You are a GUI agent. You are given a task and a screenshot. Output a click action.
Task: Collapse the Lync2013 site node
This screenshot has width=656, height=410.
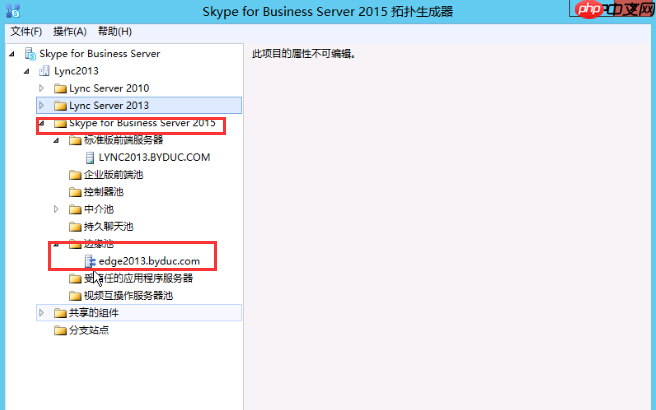pyautogui.click(x=27, y=72)
